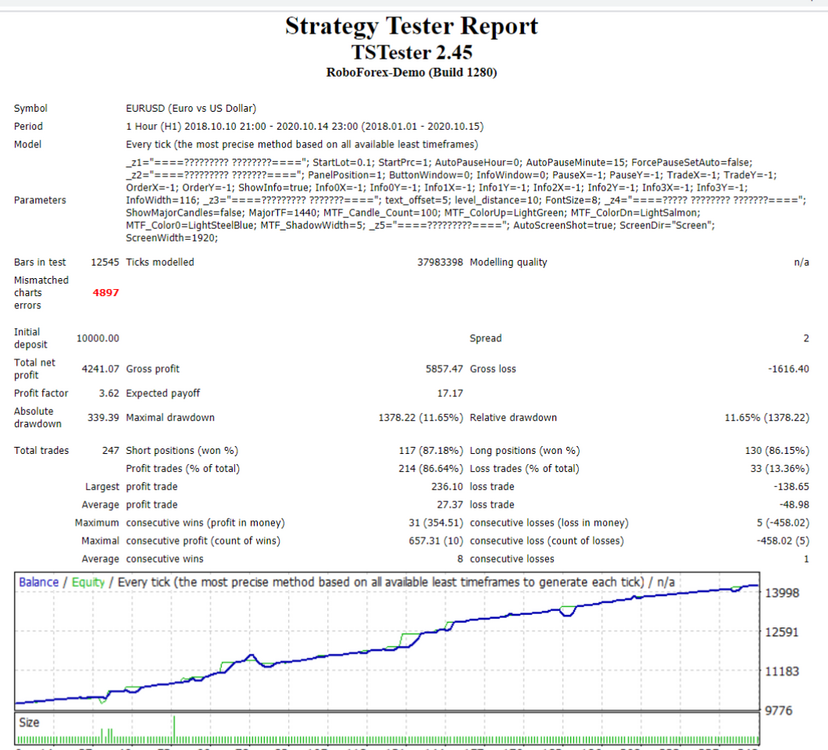The height and width of the screenshot is (750, 828).
Task: Click the Absolute drawdown label
Action: (38, 417)
